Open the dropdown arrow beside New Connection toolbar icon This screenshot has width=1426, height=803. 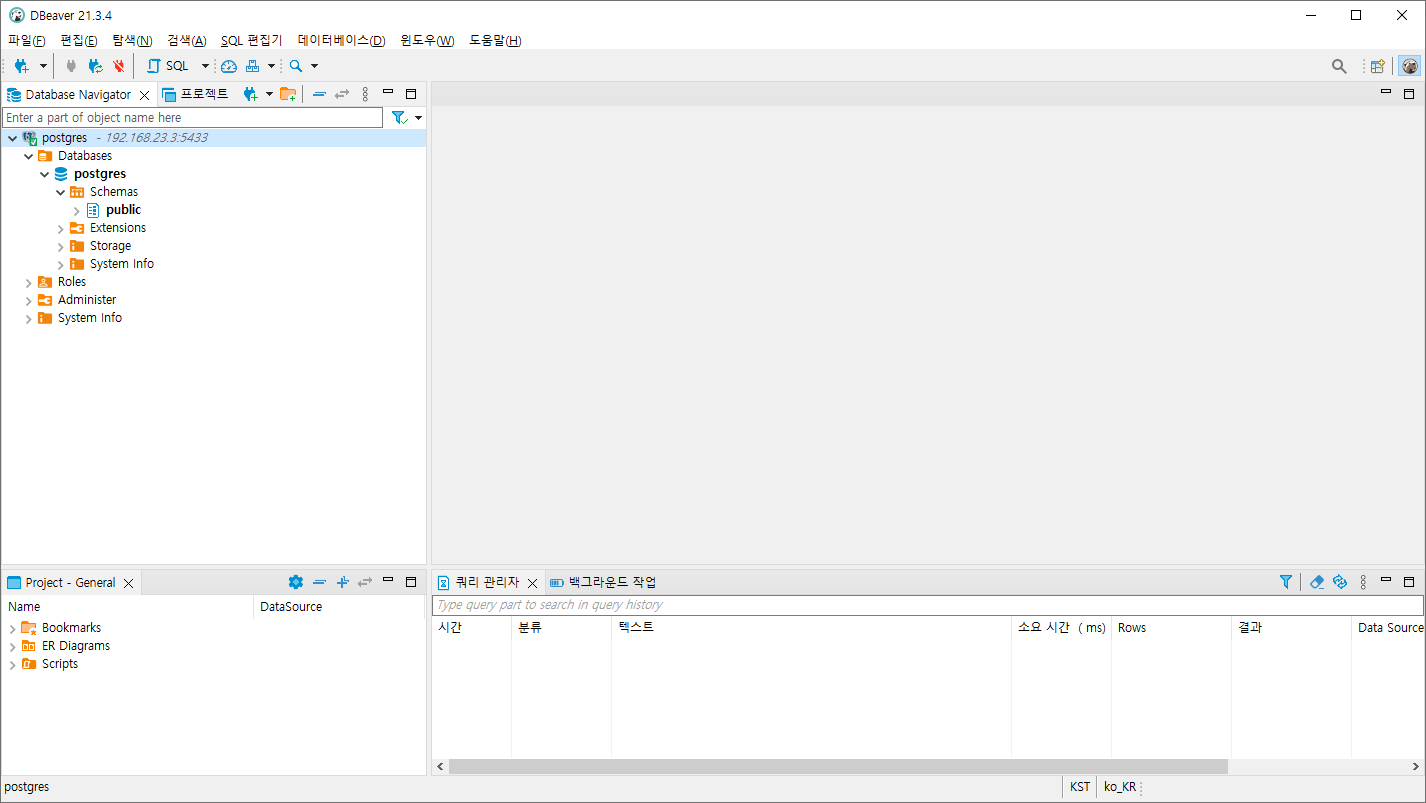(x=43, y=66)
